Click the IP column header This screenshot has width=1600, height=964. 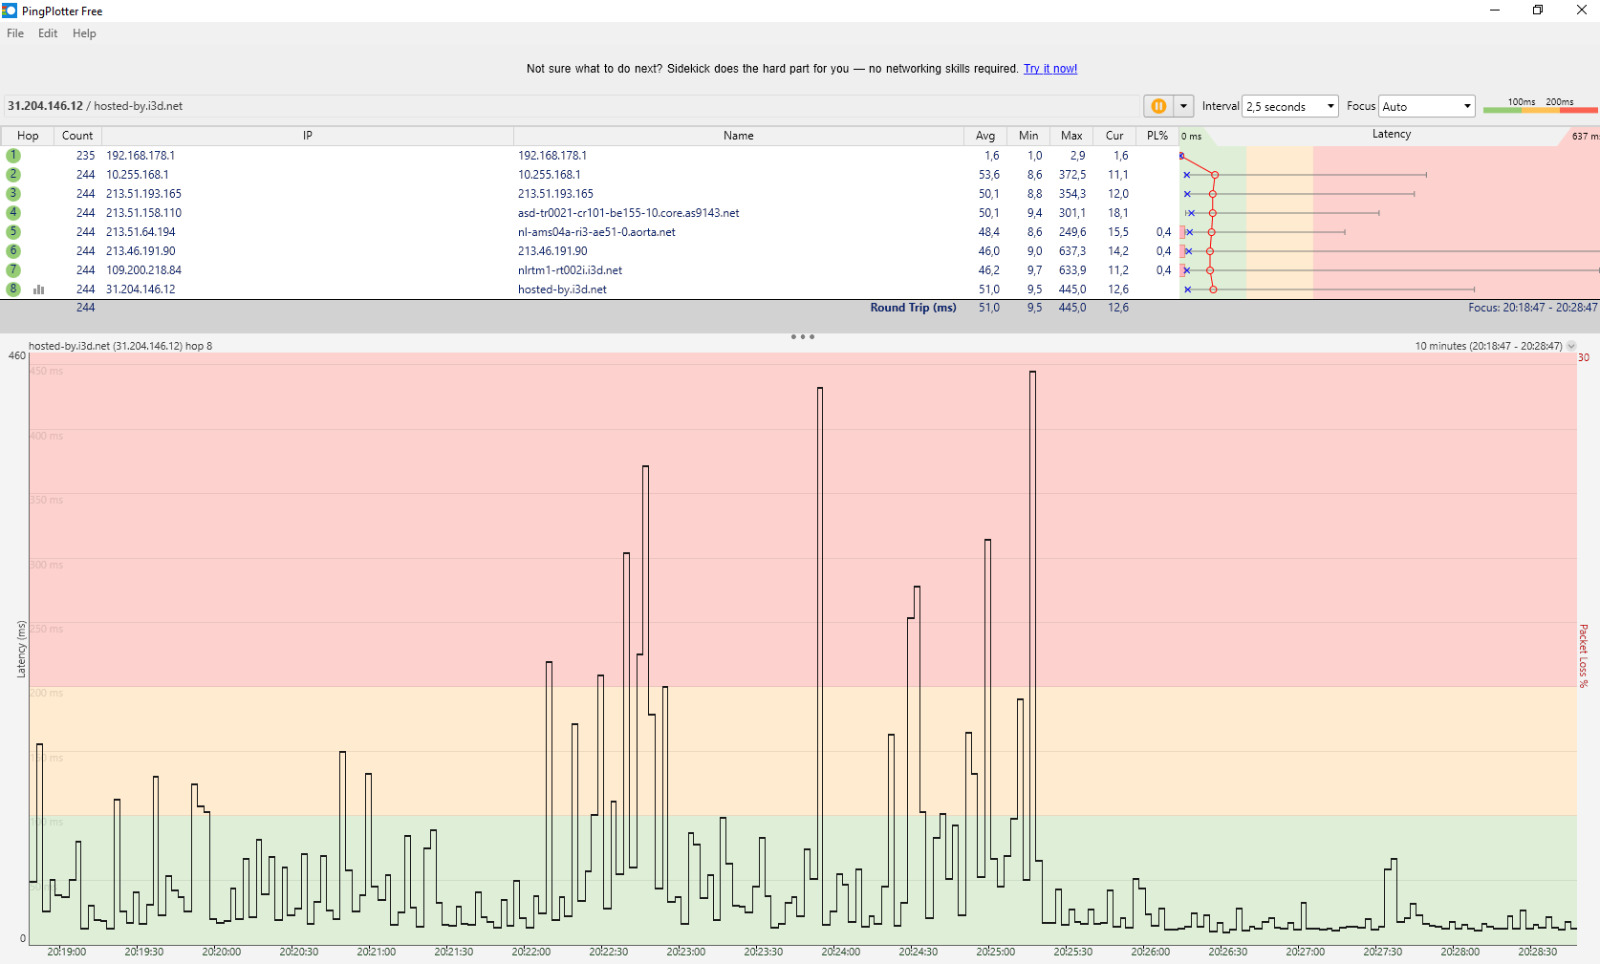pyautogui.click(x=307, y=136)
